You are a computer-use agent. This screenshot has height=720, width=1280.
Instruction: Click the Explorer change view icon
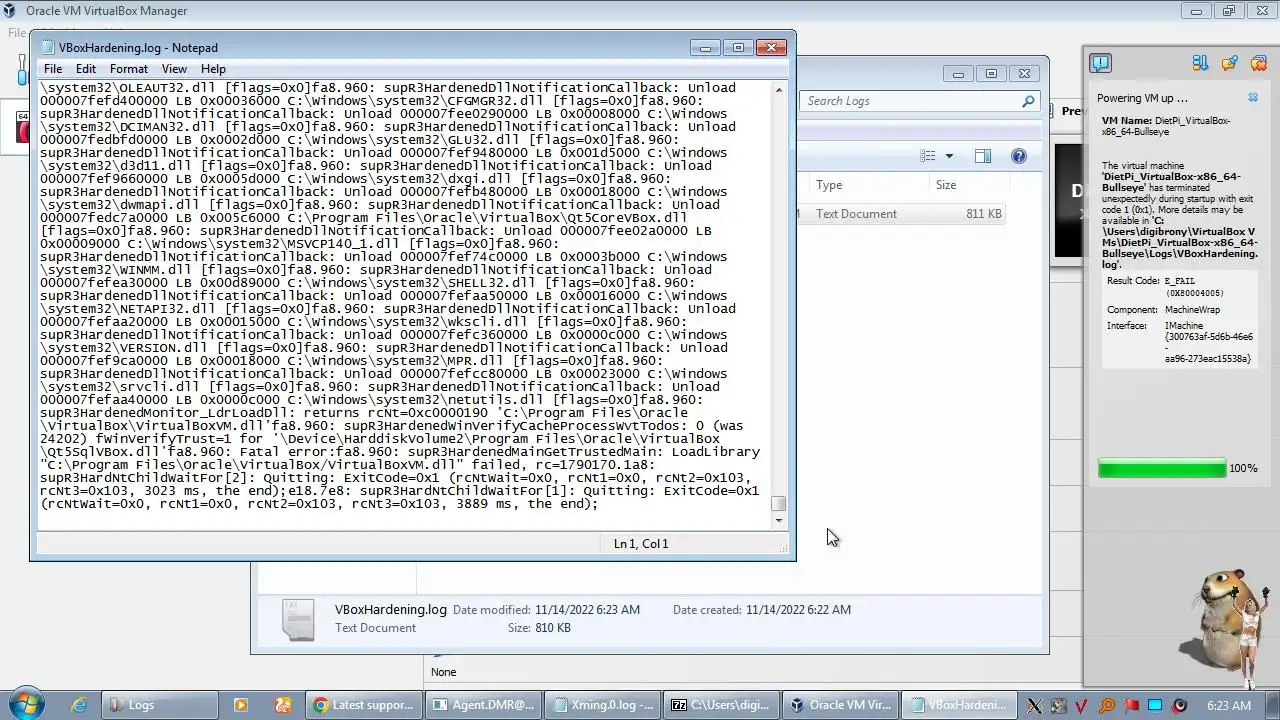[x=928, y=156]
